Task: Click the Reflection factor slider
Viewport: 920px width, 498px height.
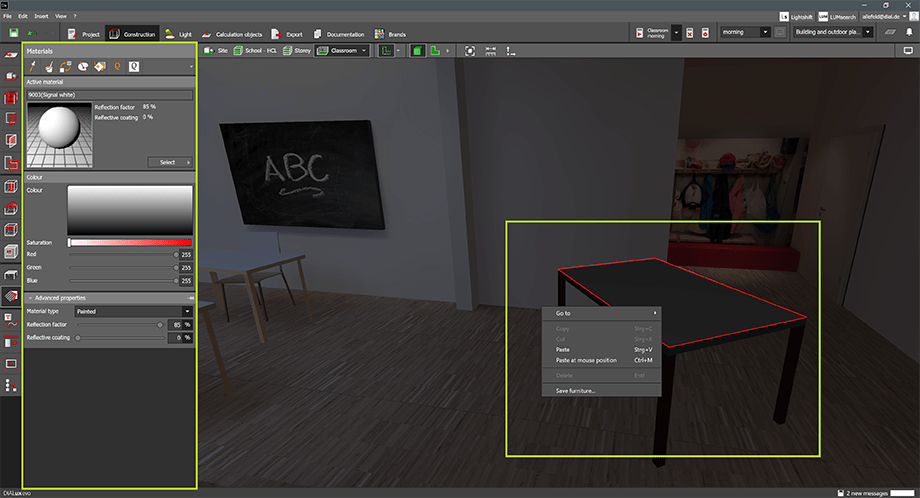Action: pyautogui.click(x=118, y=325)
